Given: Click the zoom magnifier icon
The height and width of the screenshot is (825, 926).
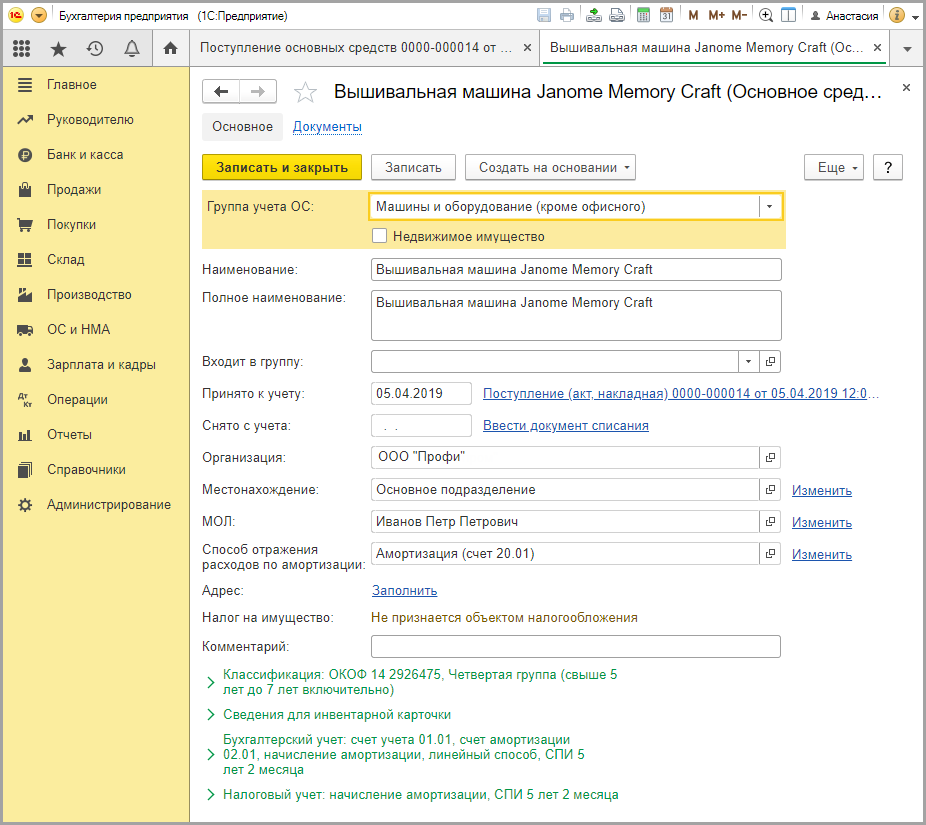Looking at the screenshot, I should point(766,15).
